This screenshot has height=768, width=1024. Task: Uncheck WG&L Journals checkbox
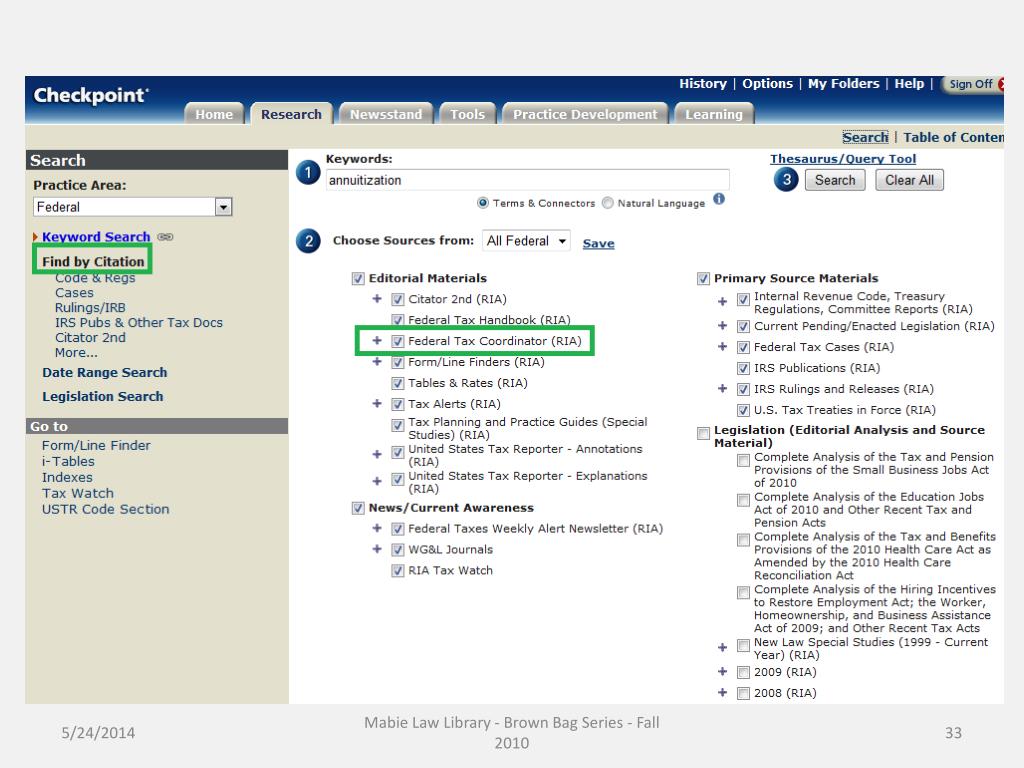click(398, 550)
